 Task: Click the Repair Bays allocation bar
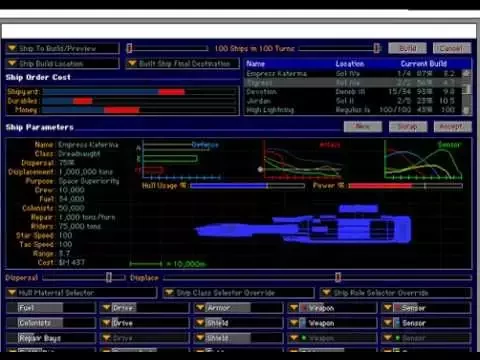(51, 338)
